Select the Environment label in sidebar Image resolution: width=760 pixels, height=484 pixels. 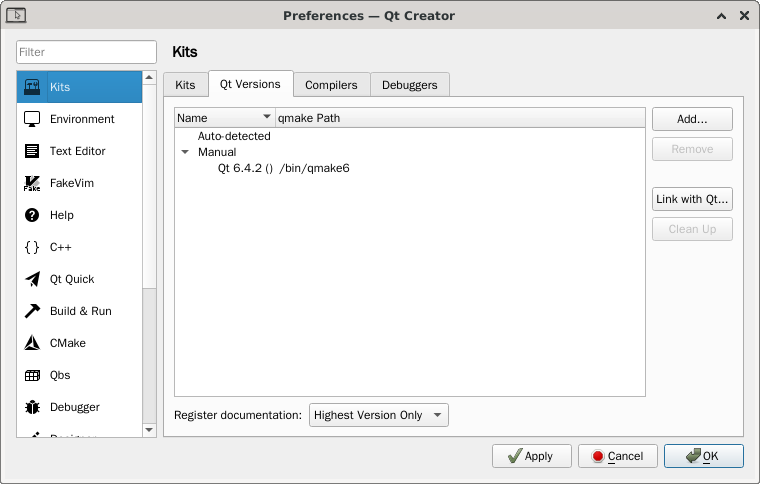(x=82, y=119)
